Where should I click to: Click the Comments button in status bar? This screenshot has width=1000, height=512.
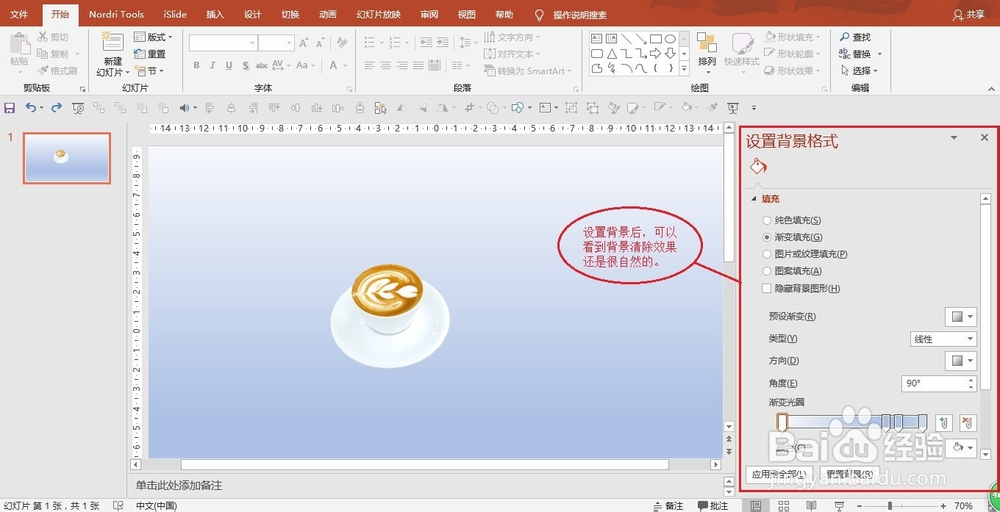tap(713, 506)
